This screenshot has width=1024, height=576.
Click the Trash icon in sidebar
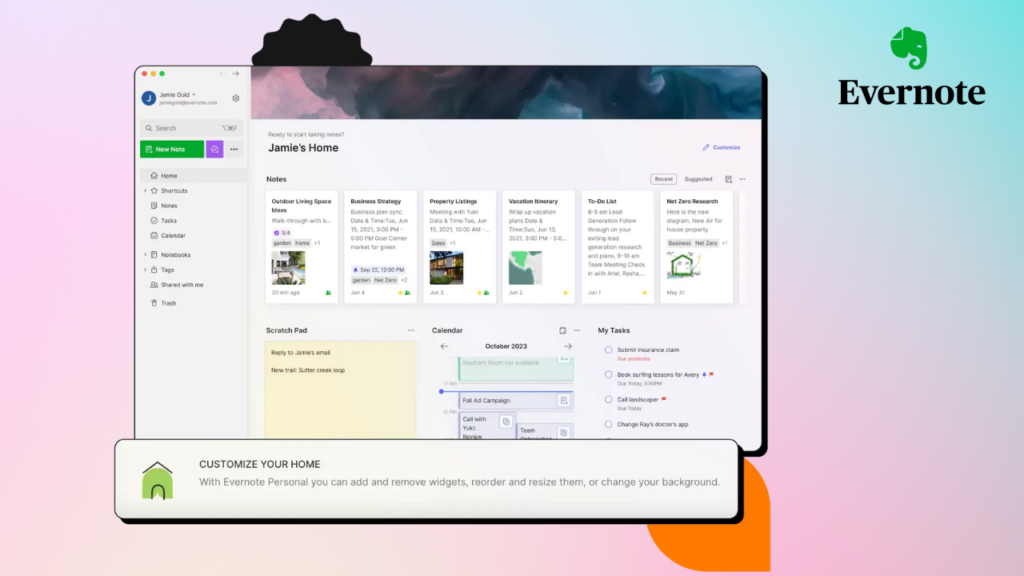coord(154,303)
